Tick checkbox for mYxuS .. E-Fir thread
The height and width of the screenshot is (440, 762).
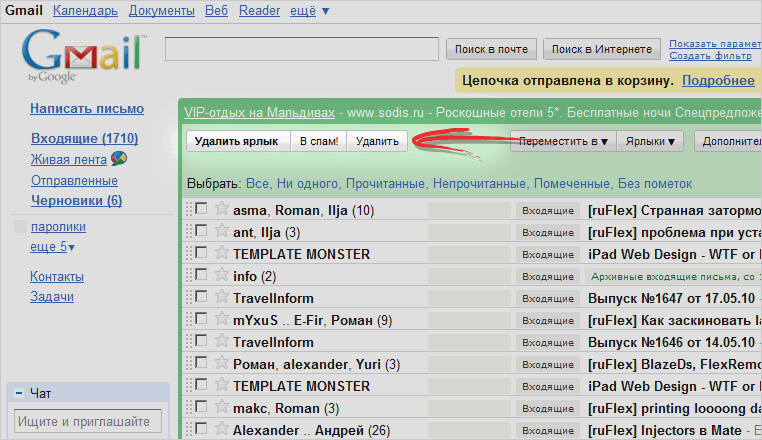click(201, 319)
